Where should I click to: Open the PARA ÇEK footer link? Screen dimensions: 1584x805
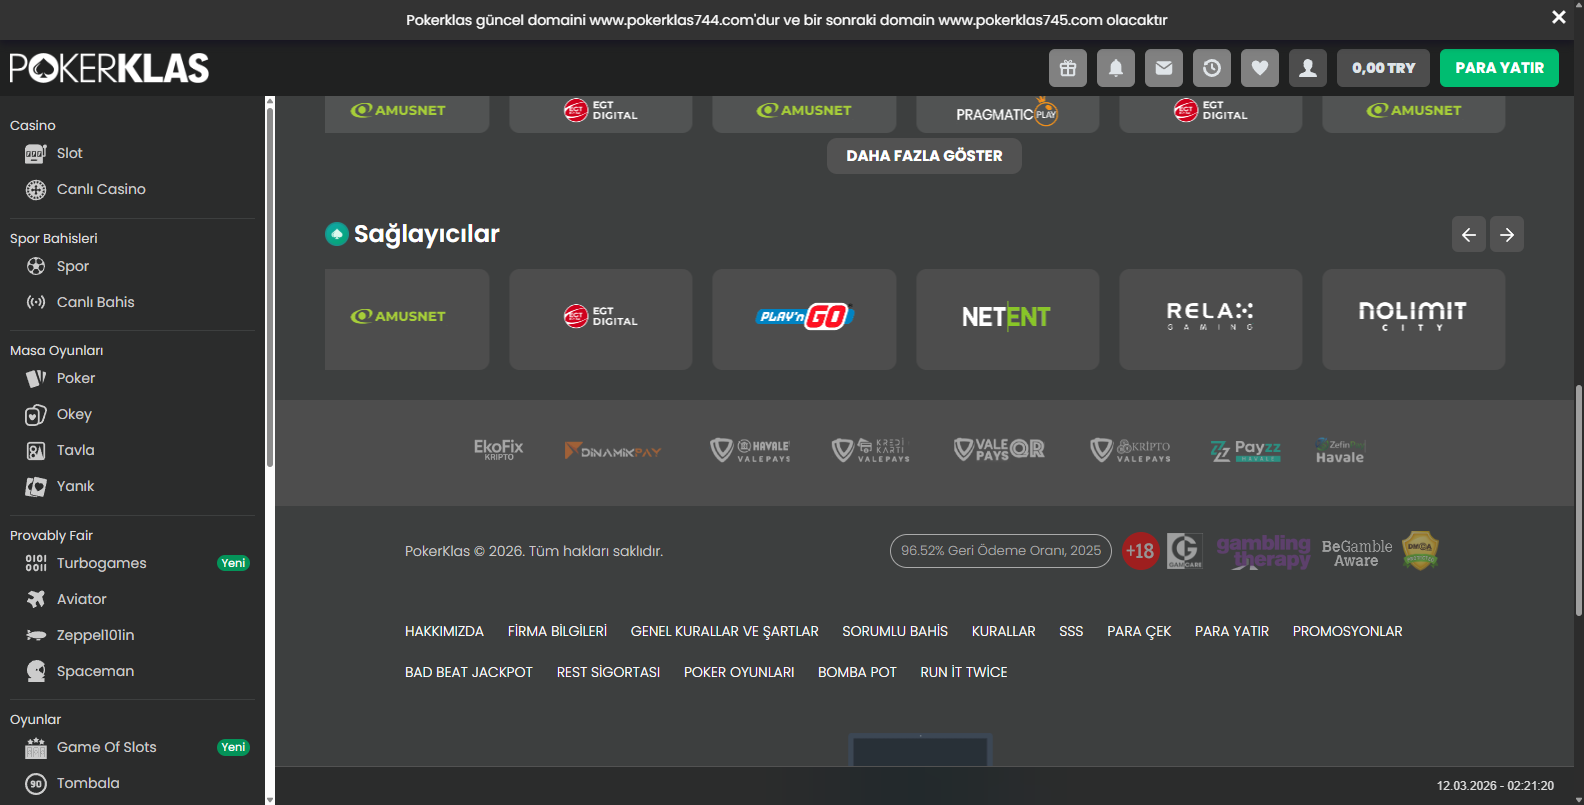click(x=1139, y=631)
